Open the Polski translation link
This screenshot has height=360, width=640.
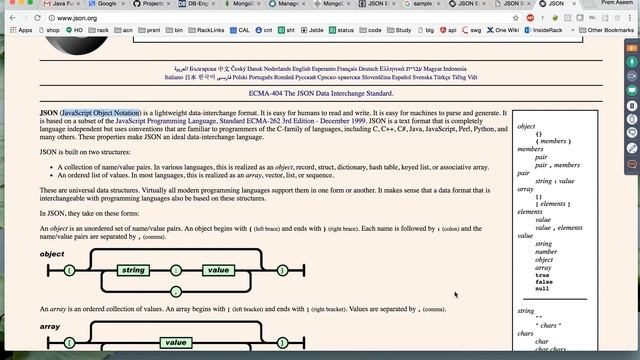click(x=240, y=77)
